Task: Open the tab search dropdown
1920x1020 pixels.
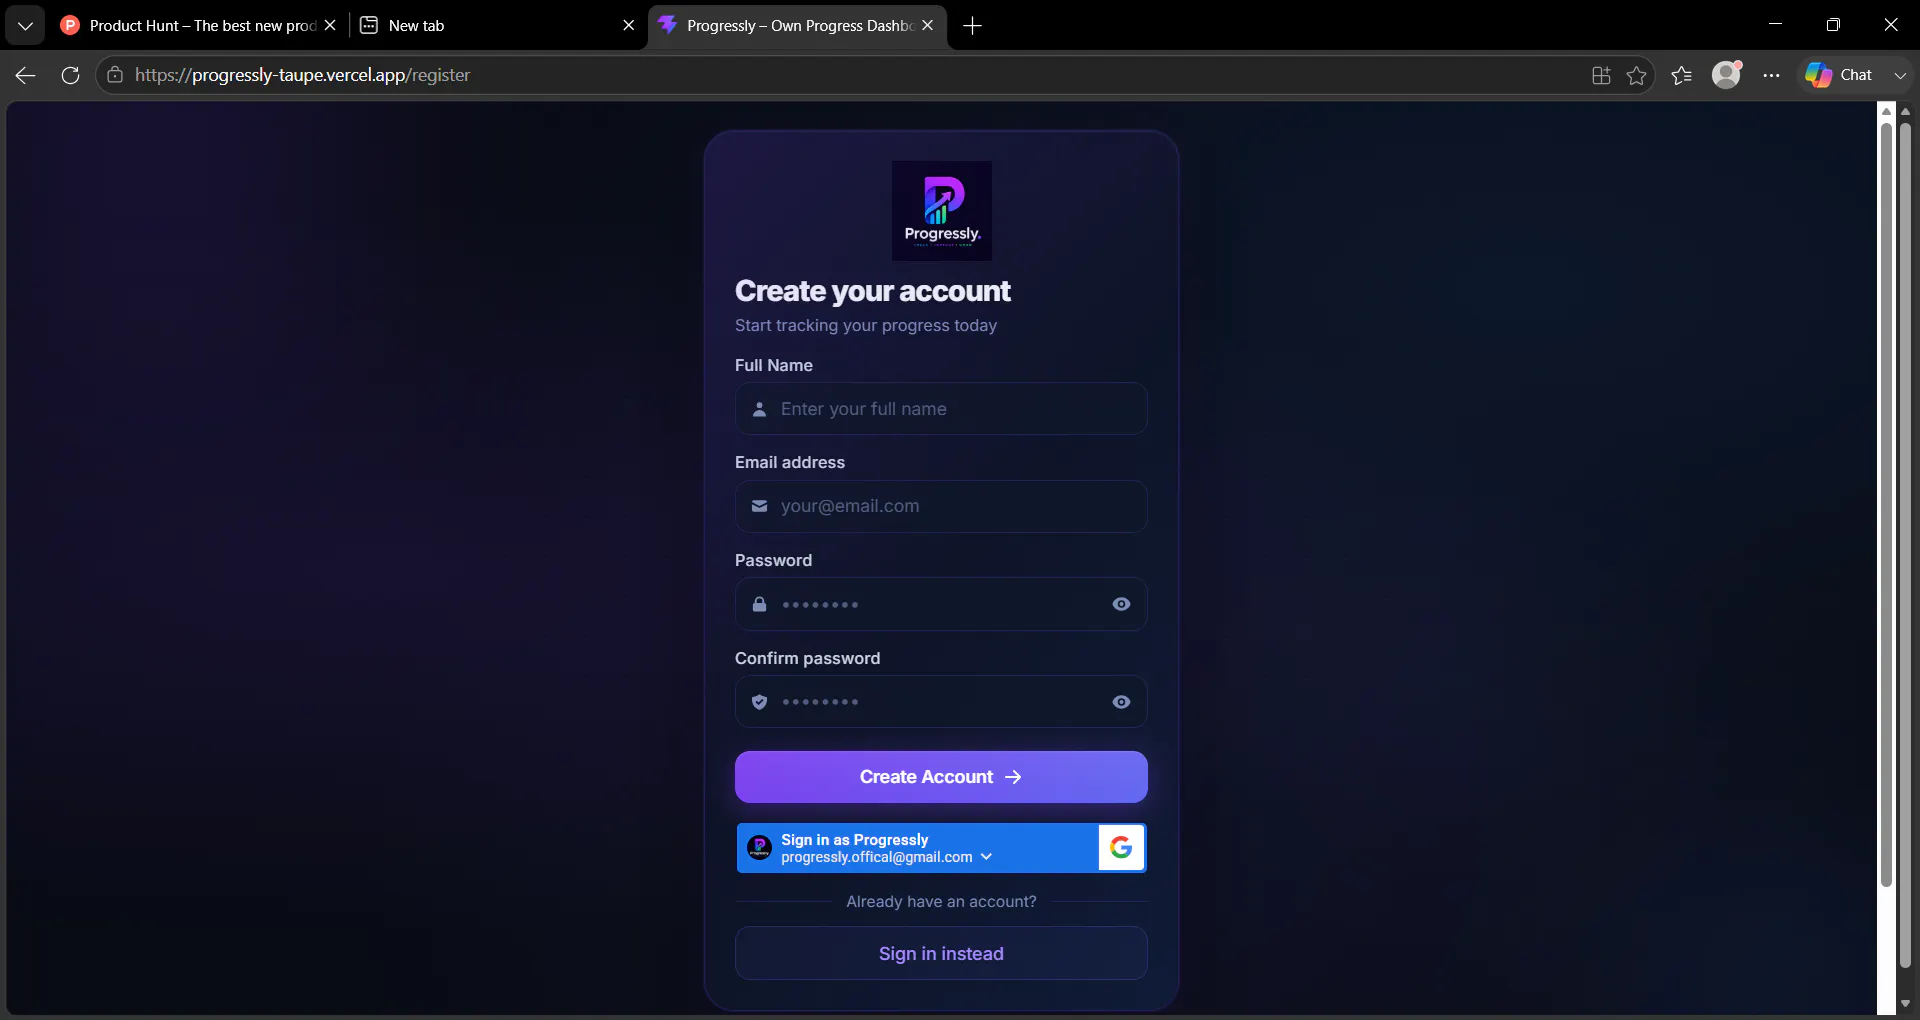Action: (25, 25)
